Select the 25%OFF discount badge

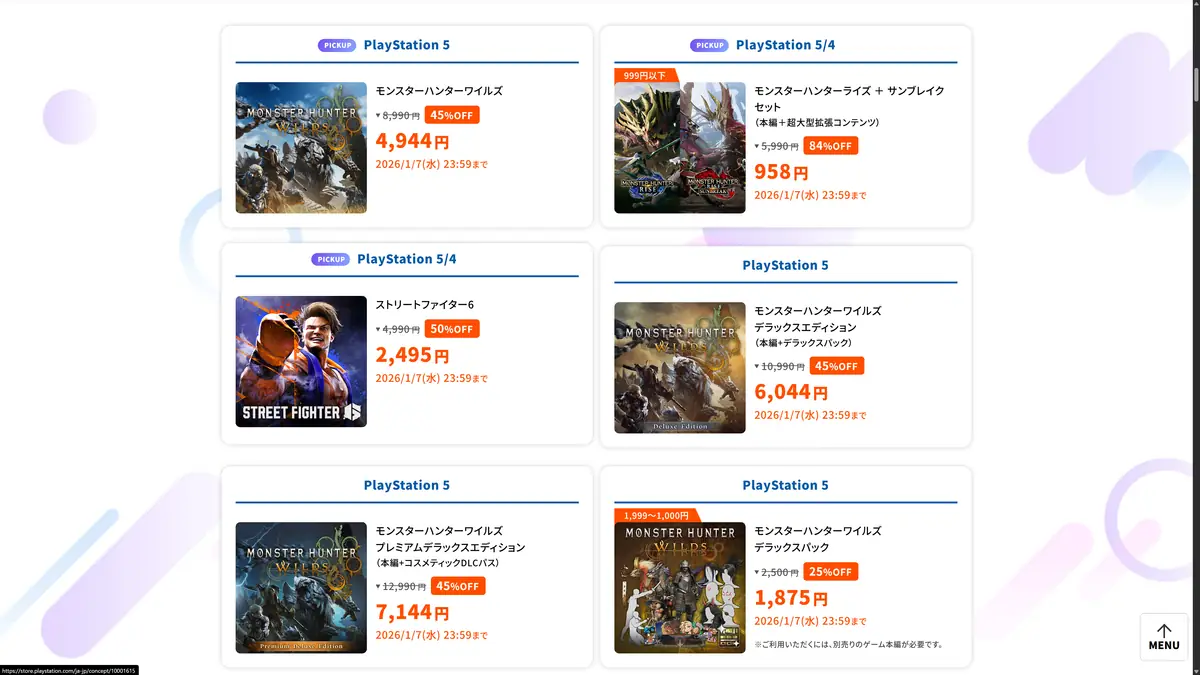click(x=830, y=572)
